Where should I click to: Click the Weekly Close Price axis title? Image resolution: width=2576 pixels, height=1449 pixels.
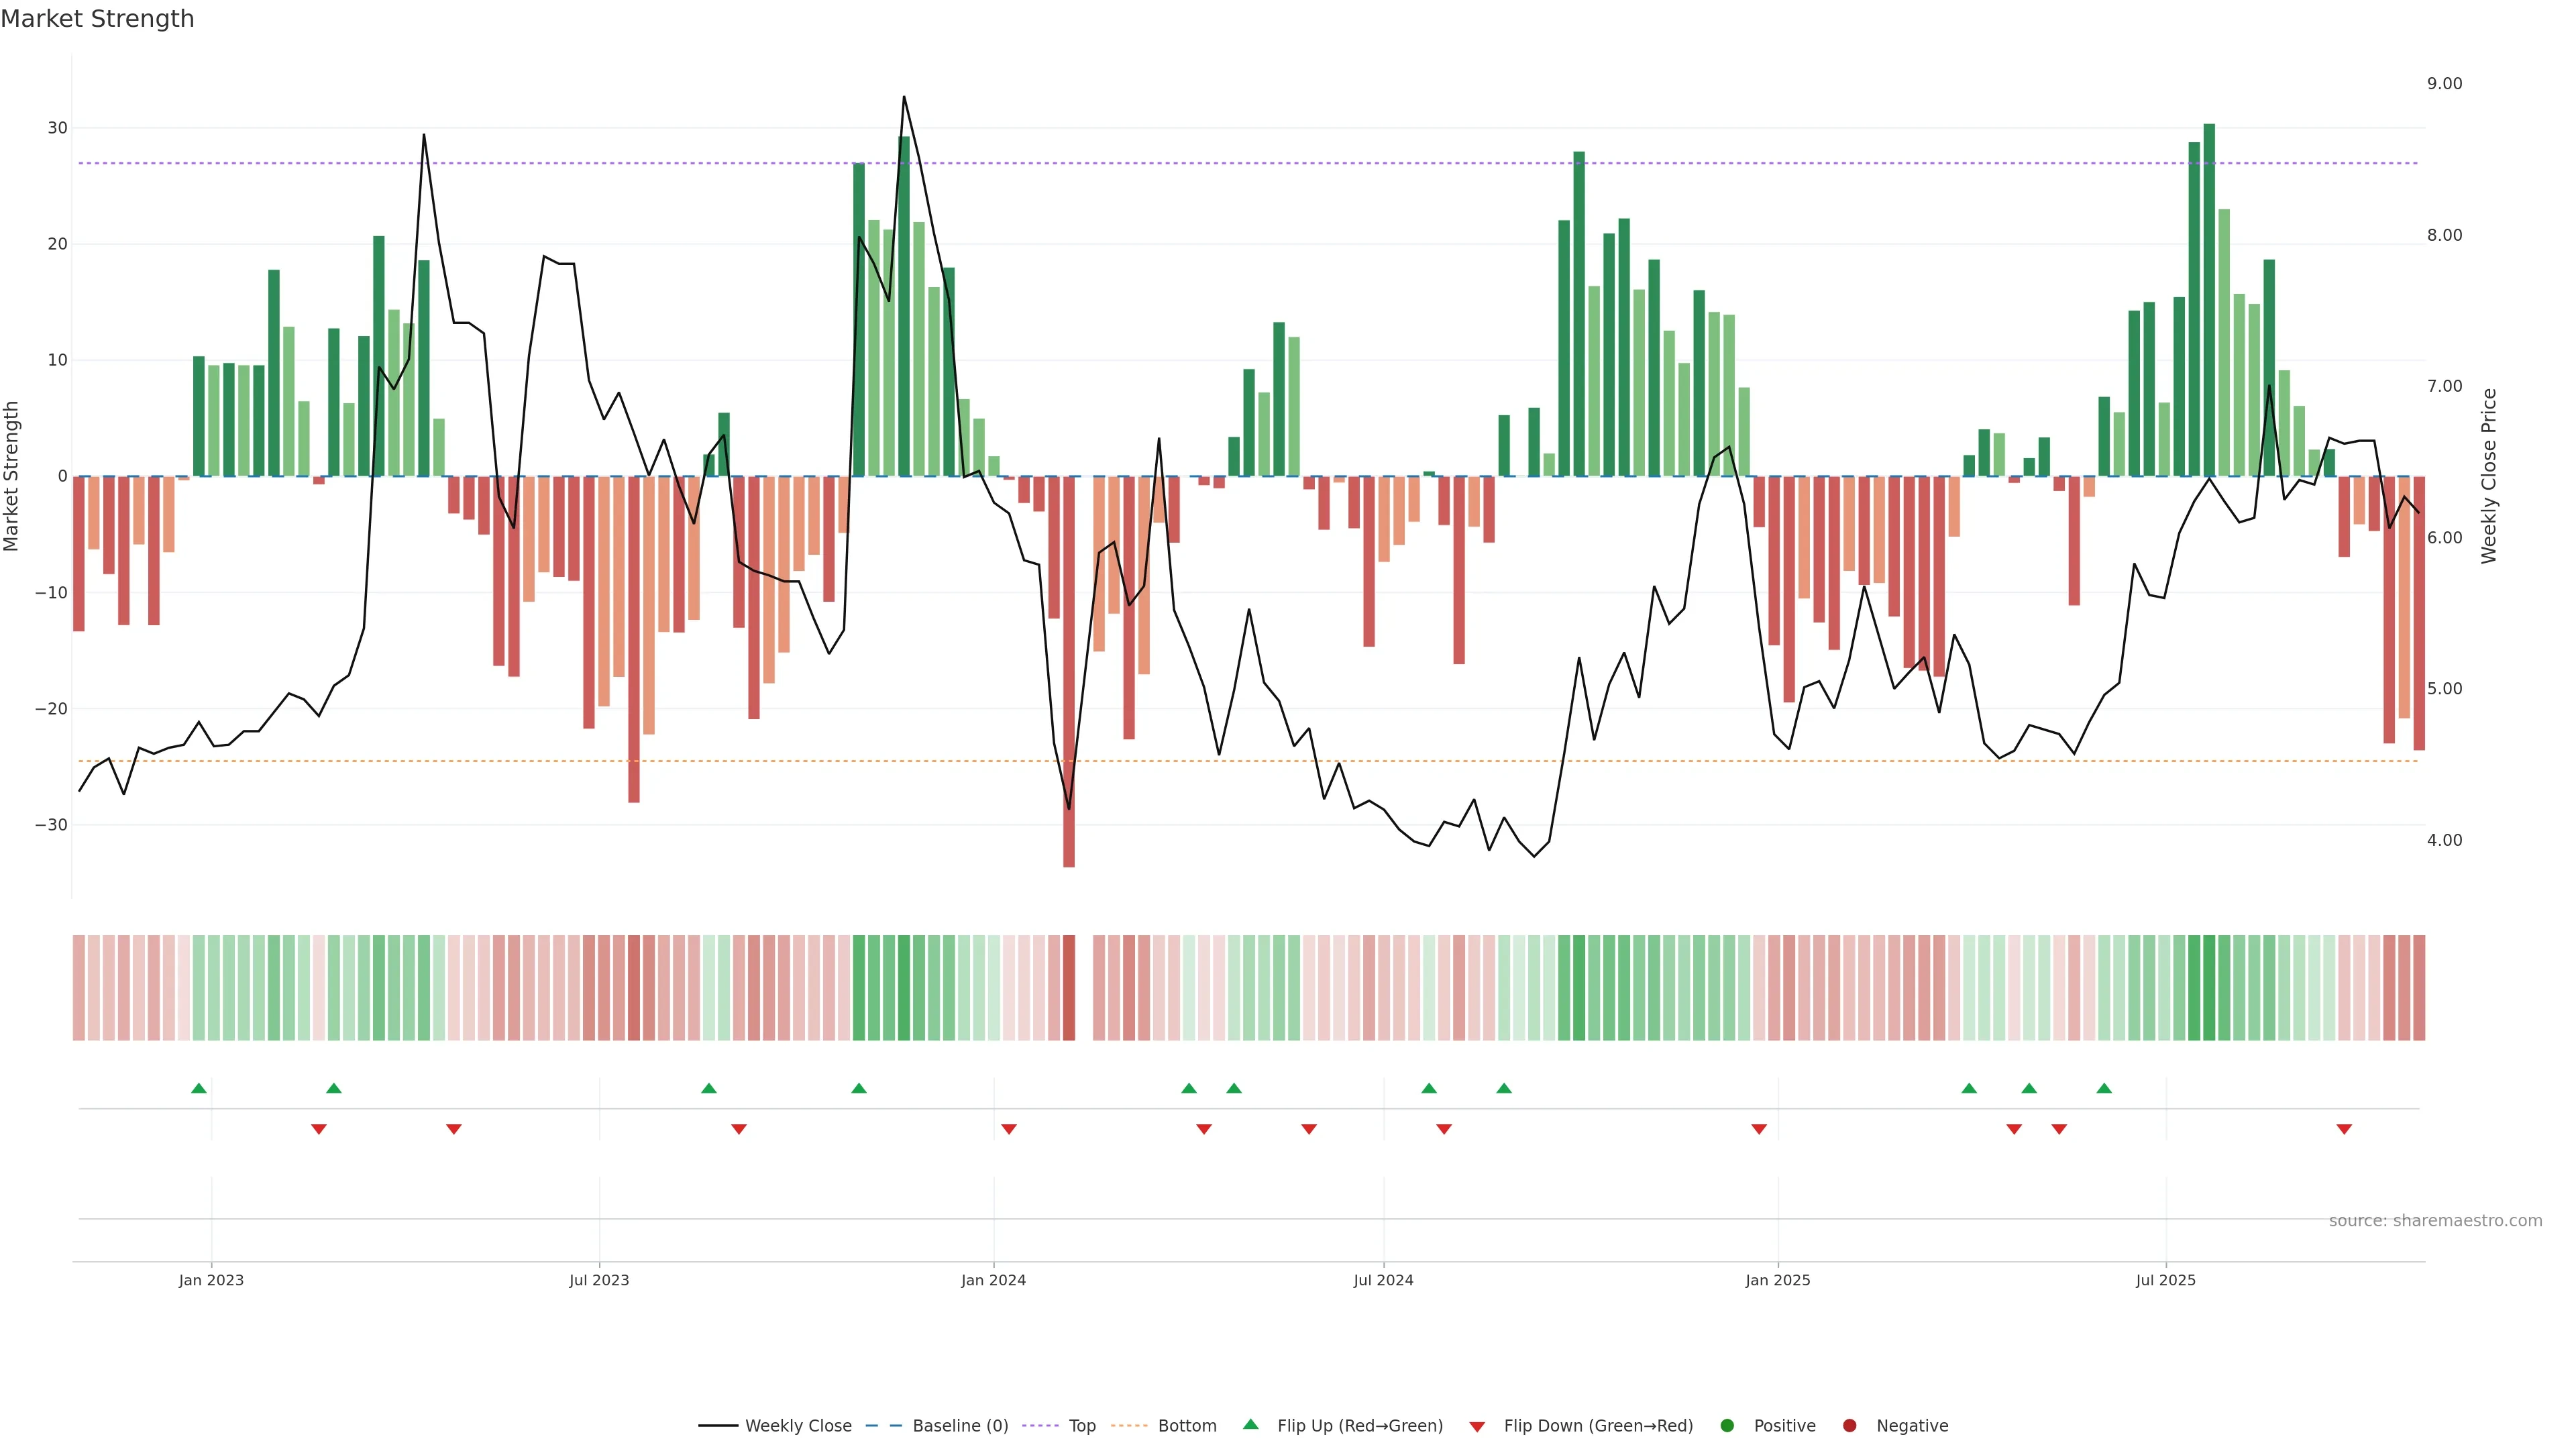(x=2489, y=476)
